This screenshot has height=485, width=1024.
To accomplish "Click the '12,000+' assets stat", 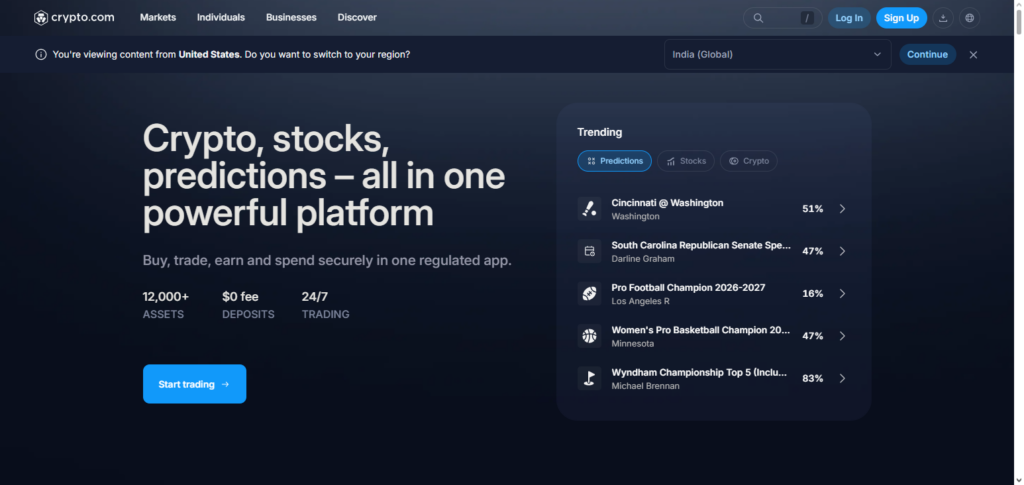I will tap(166, 297).
